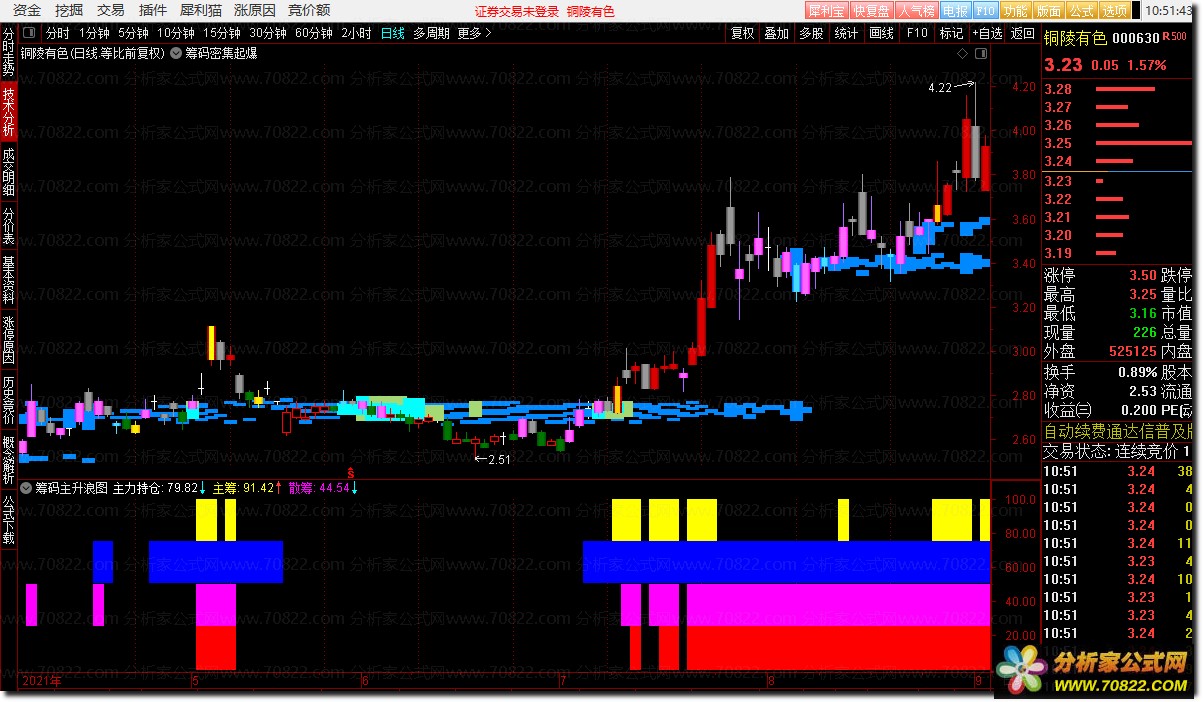Switch to the 10分钟 period

click(x=176, y=33)
